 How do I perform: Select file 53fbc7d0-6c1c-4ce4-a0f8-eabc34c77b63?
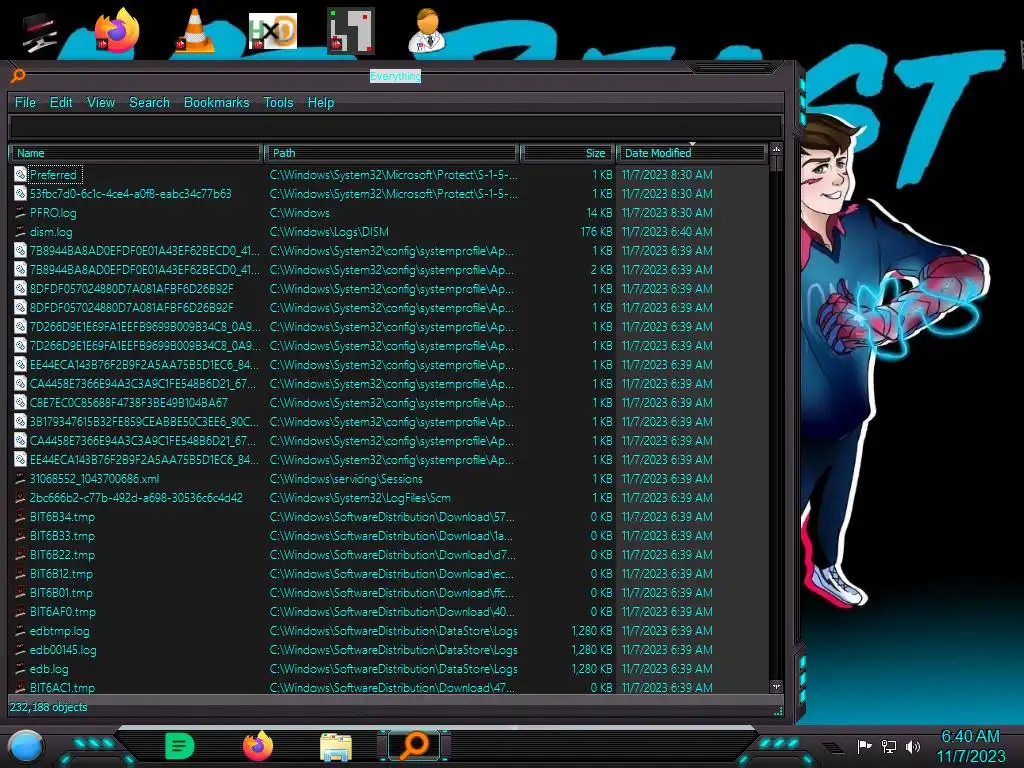(x=131, y=193)
